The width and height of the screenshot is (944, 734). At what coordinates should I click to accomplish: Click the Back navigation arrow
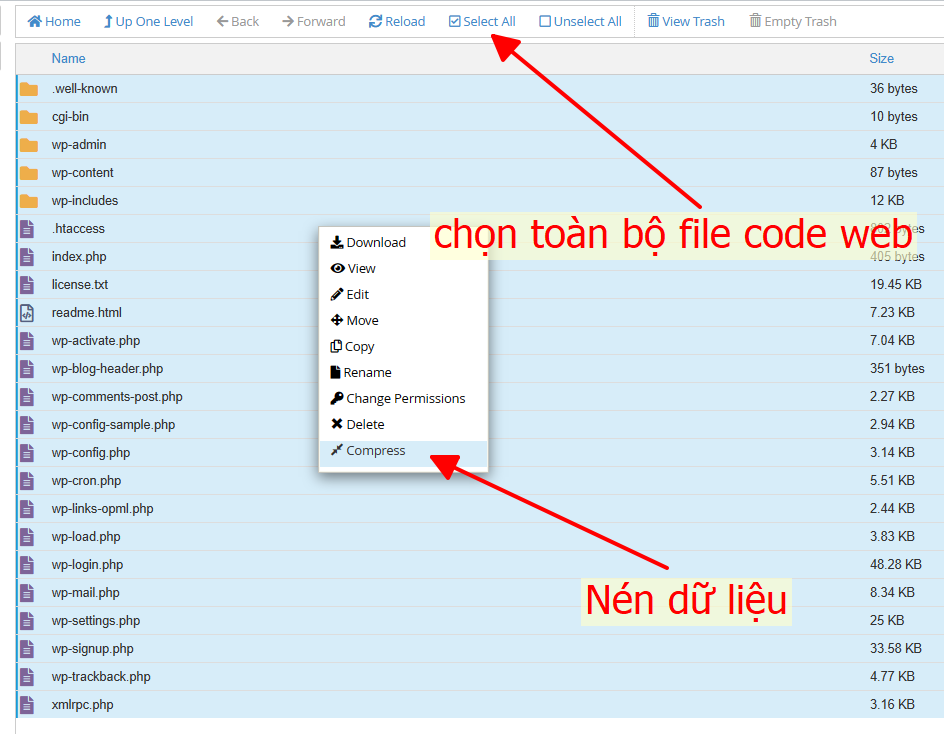pos(237,20)
